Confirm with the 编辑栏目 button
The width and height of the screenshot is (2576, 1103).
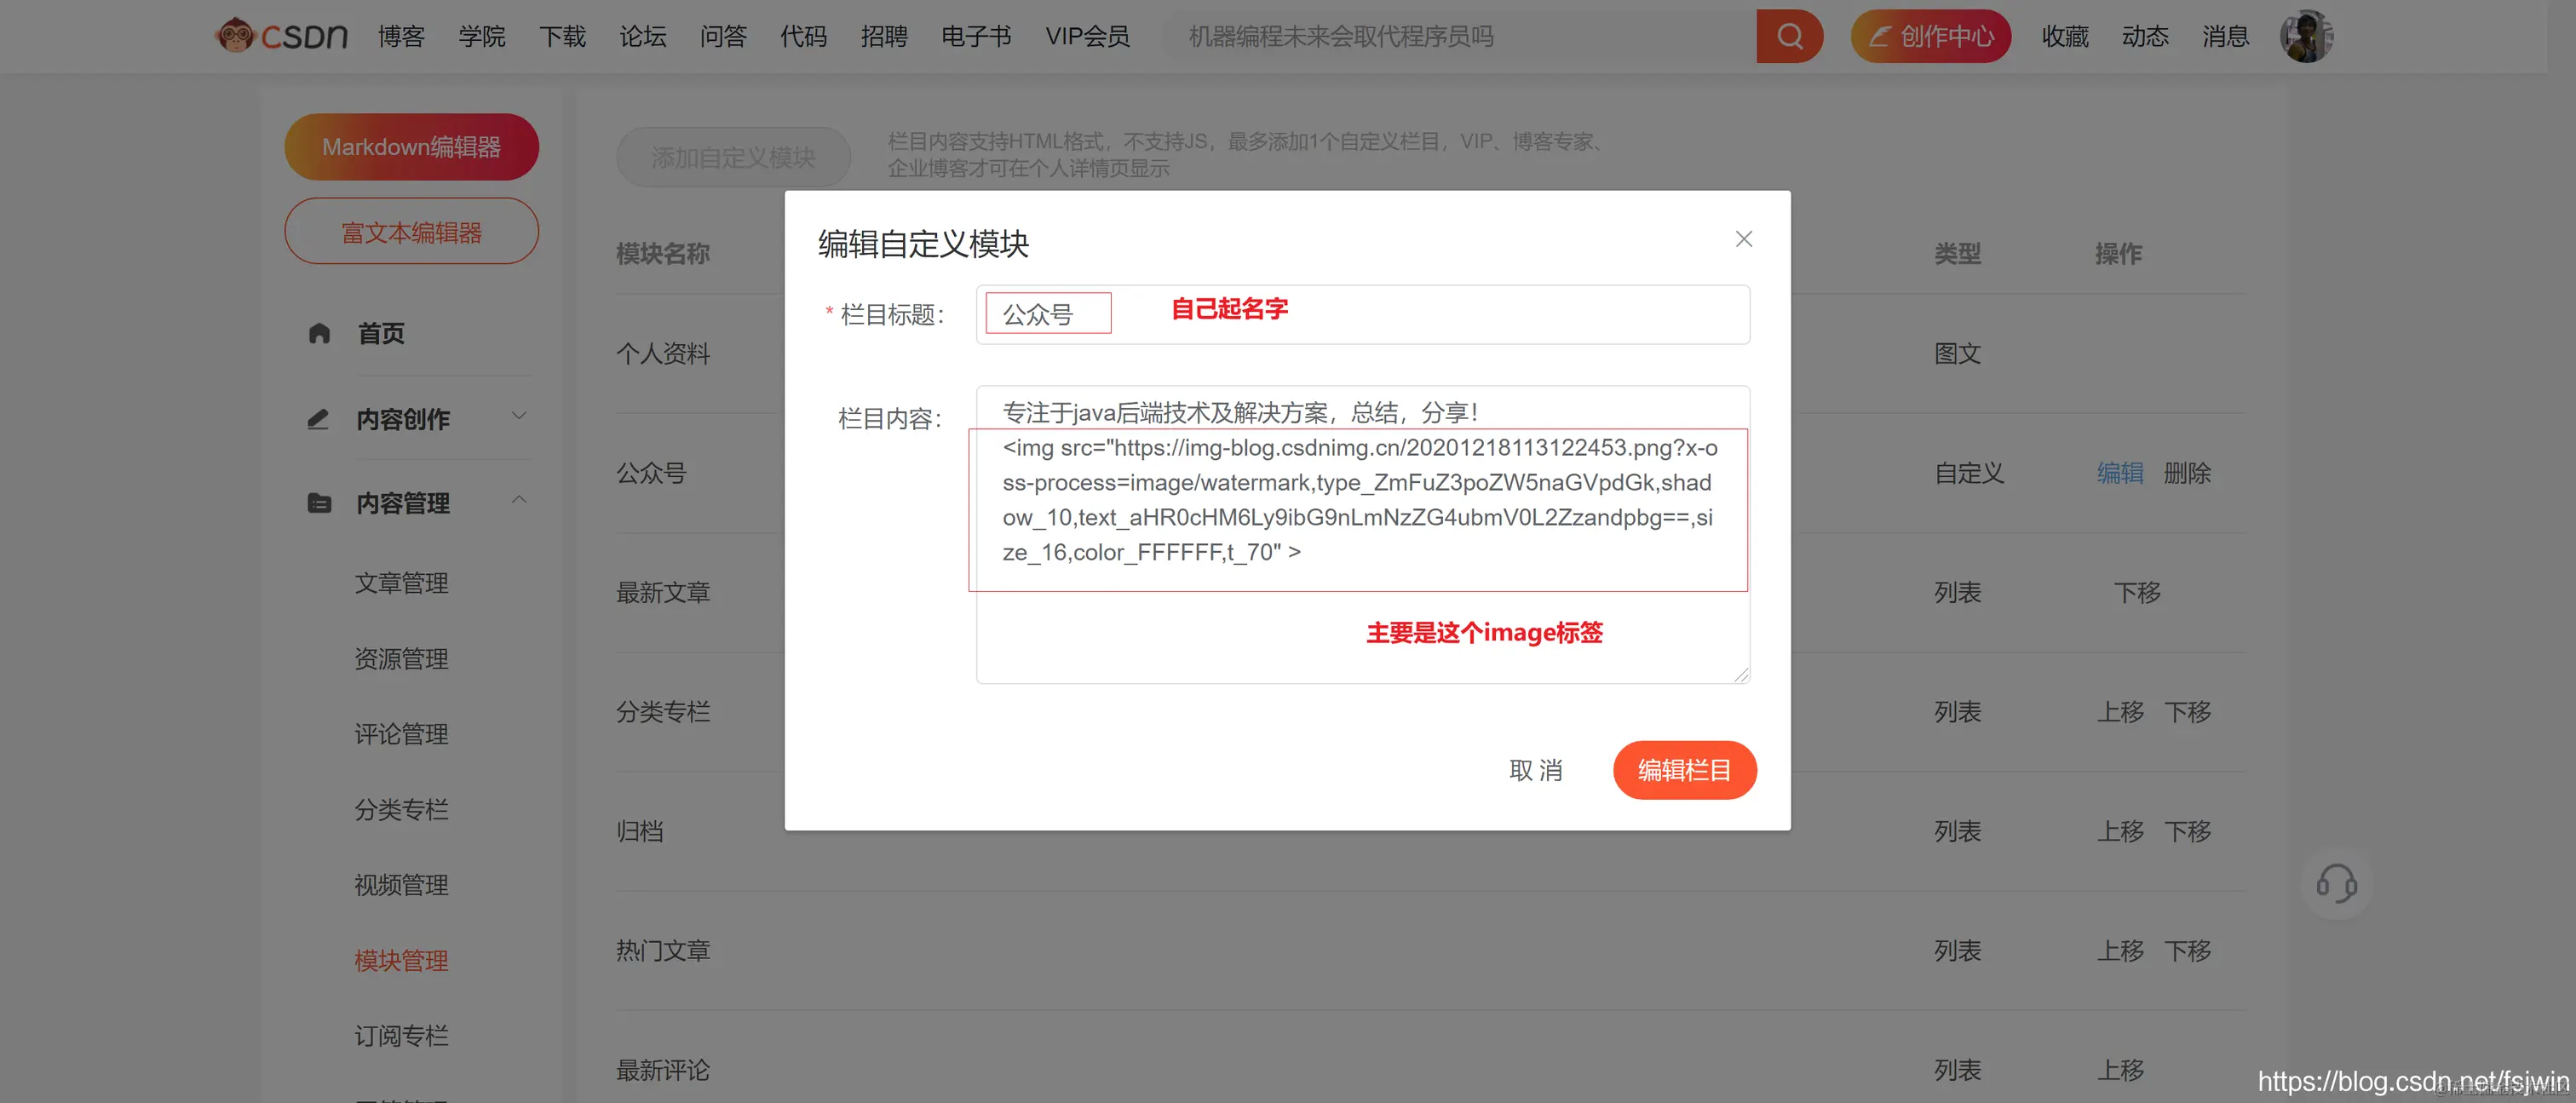(1684, 770)
